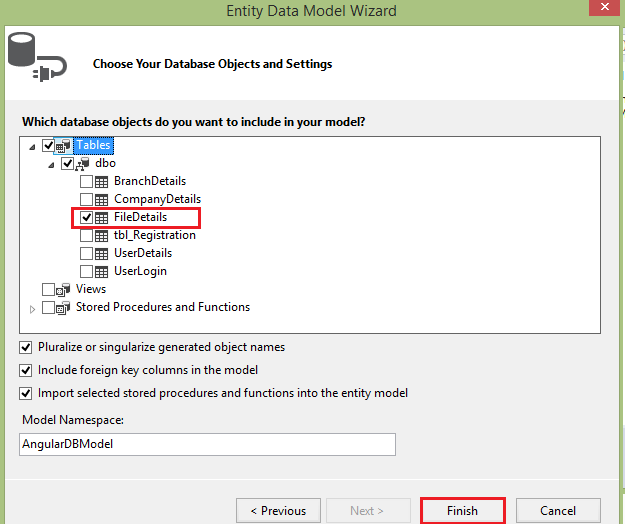Select the Views label
625x524 pixels.
coord(91,289)
